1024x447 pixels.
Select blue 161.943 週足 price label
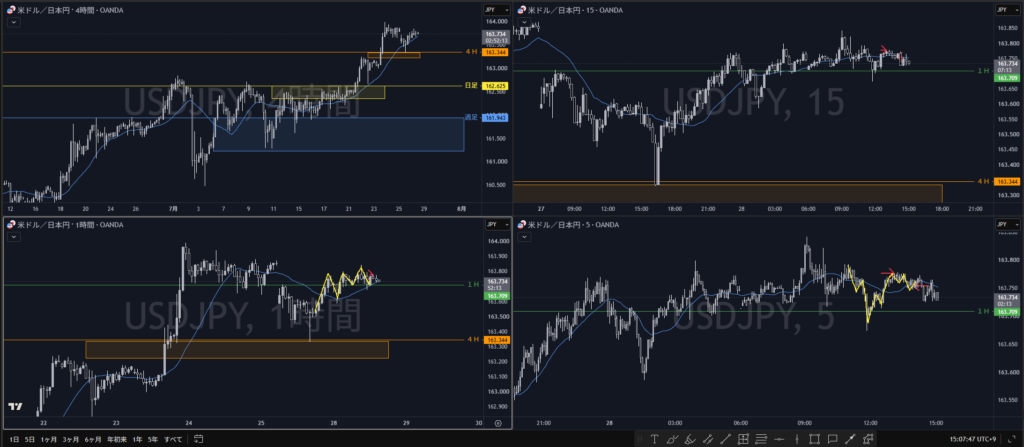point(496,118)
